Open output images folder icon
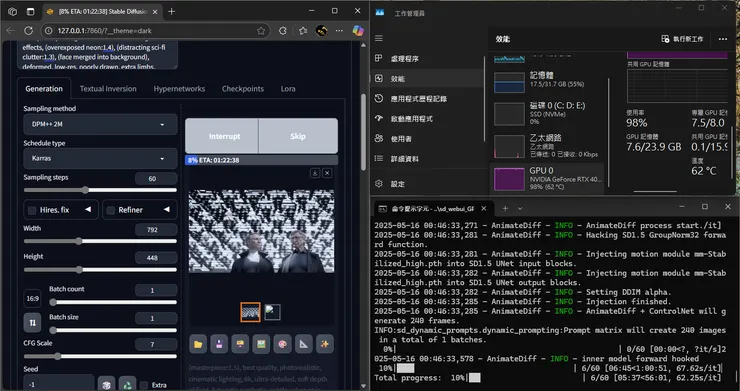The width and height of the screenshot is (740, 391). click(x=198, y=344)
